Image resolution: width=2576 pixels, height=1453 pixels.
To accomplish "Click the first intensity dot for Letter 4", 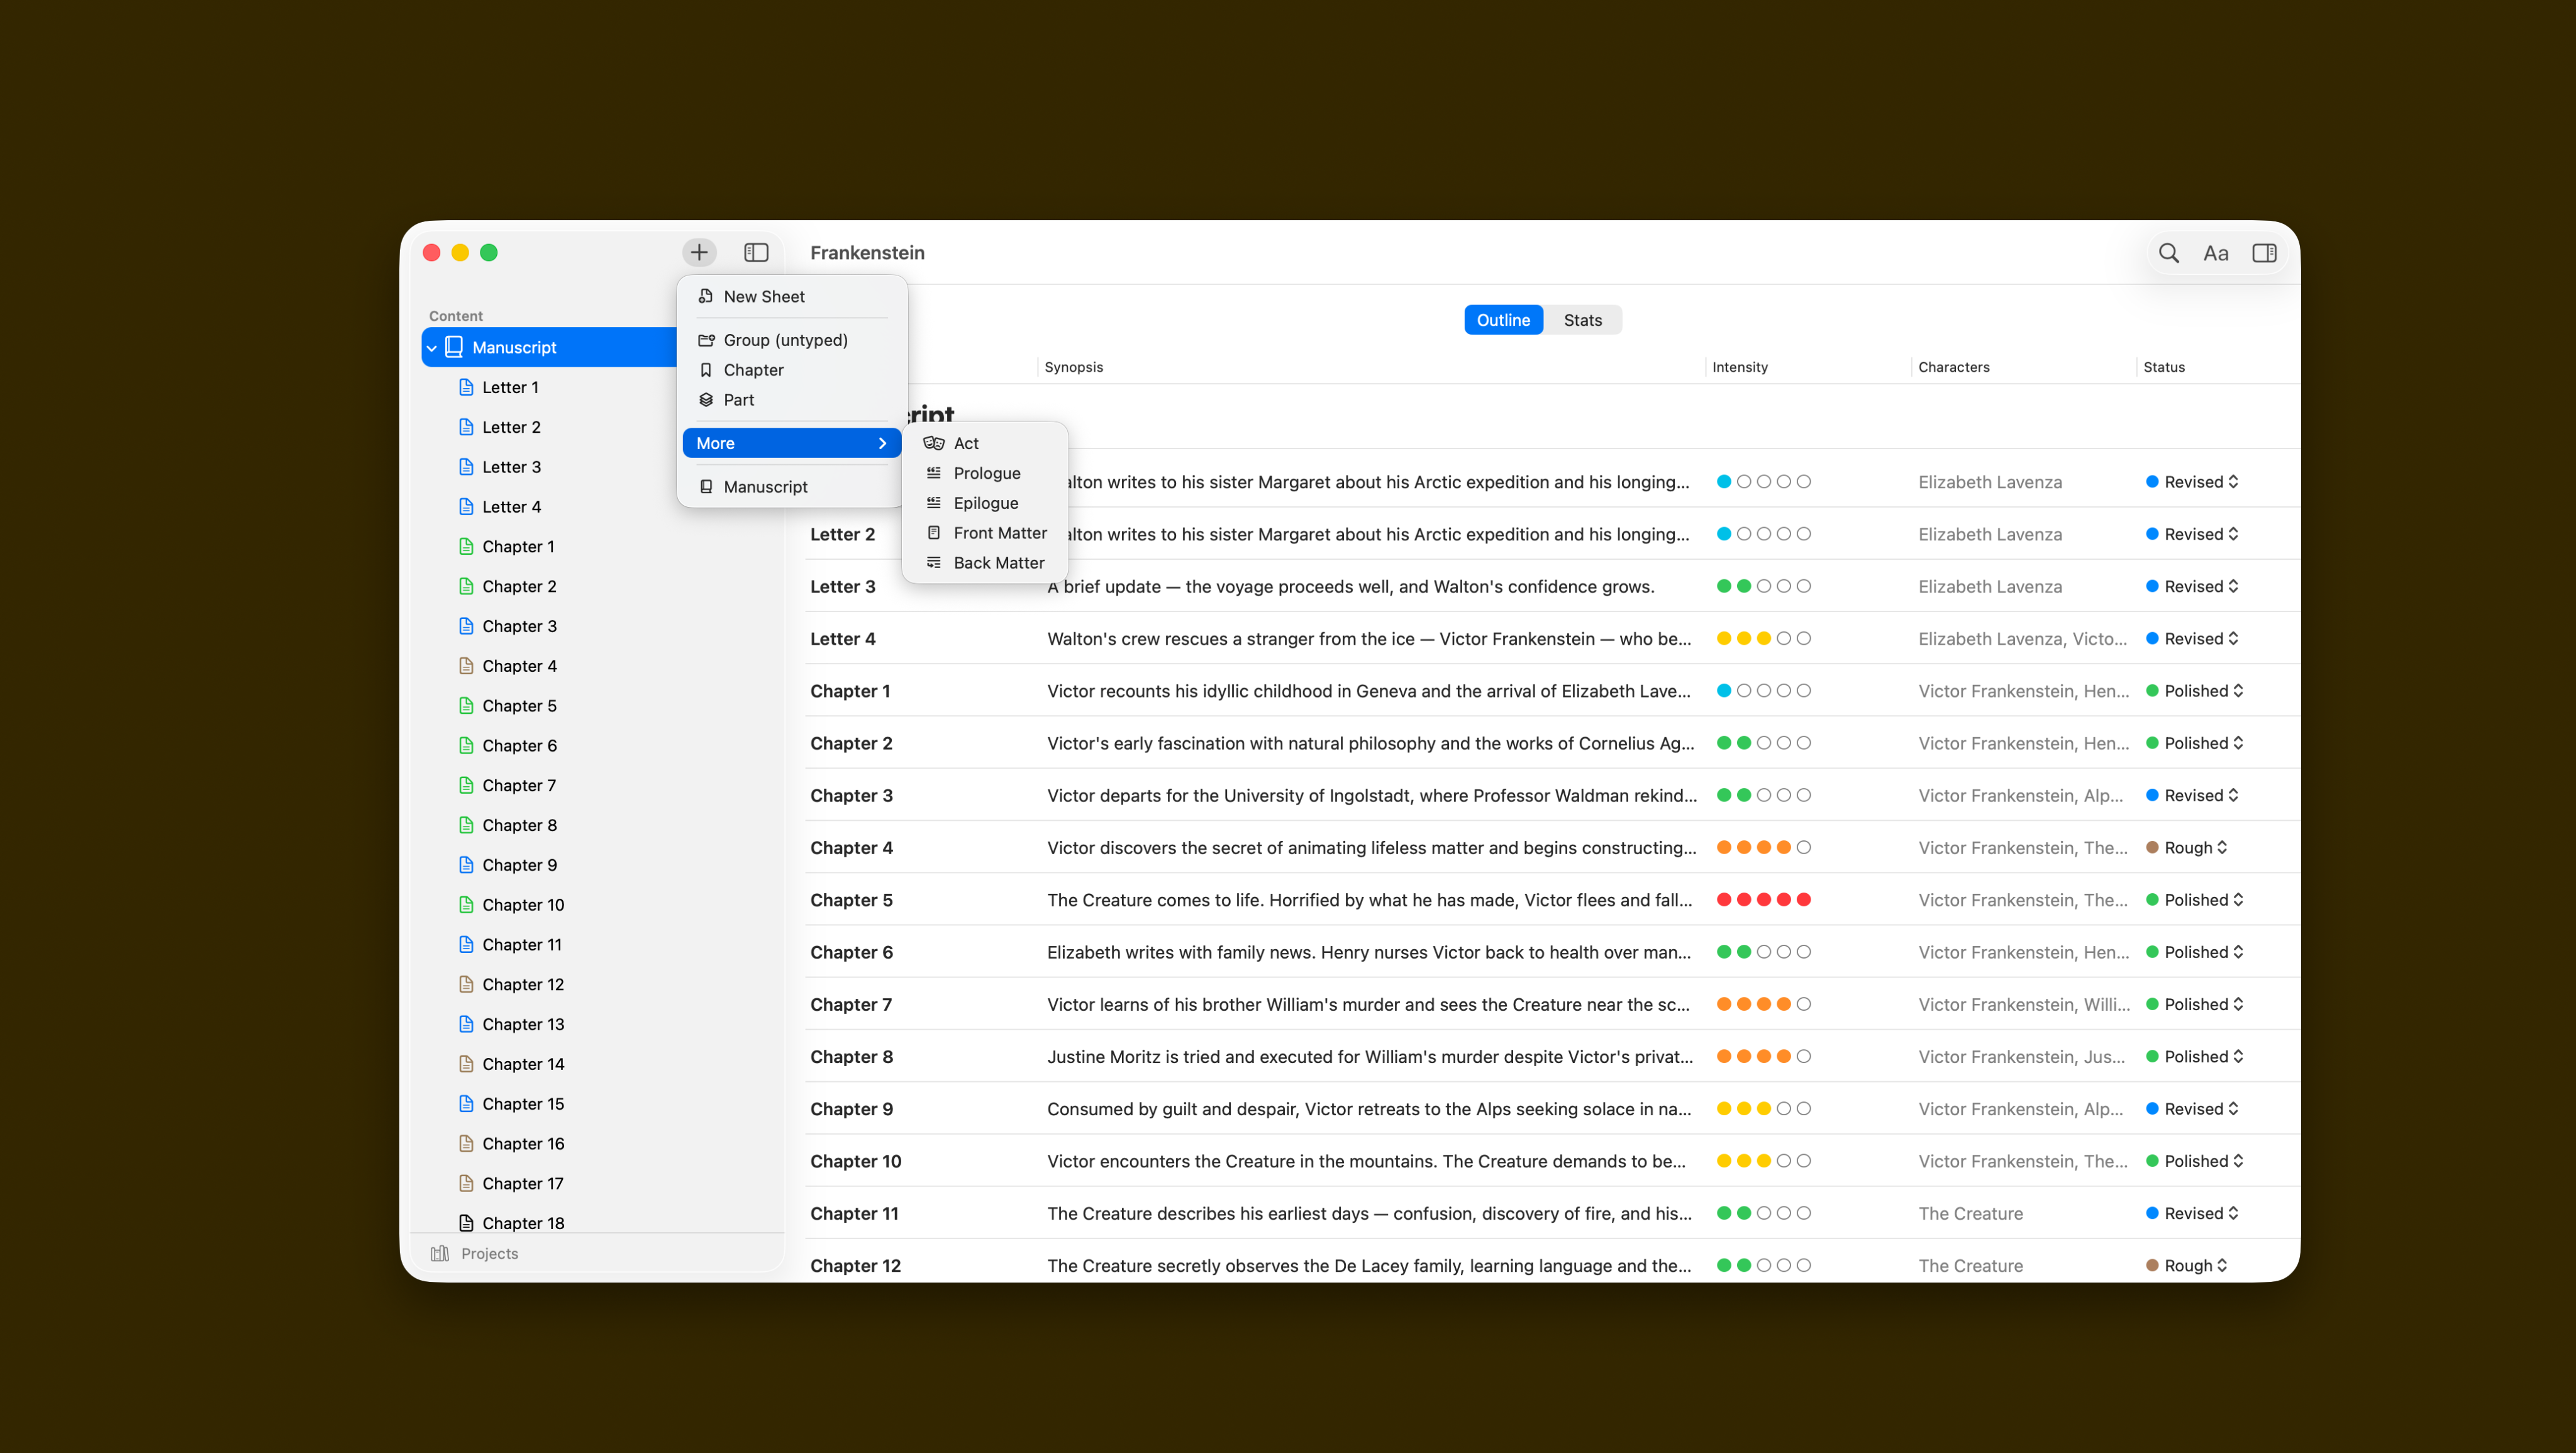I will (1724, 639).
